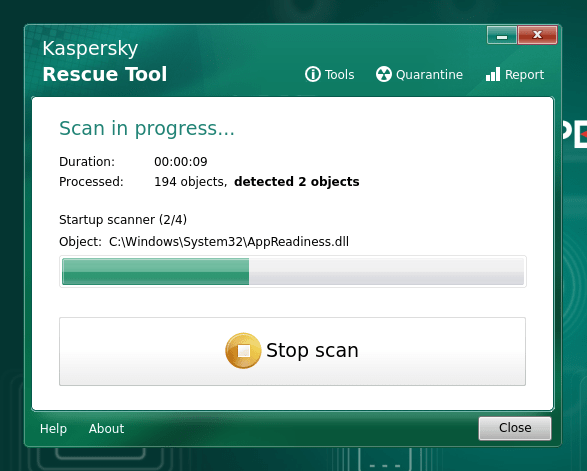The width and height of the screenshot is (587, 471).
Task: Open the Quarantine section label
Action: click(429, 75)
